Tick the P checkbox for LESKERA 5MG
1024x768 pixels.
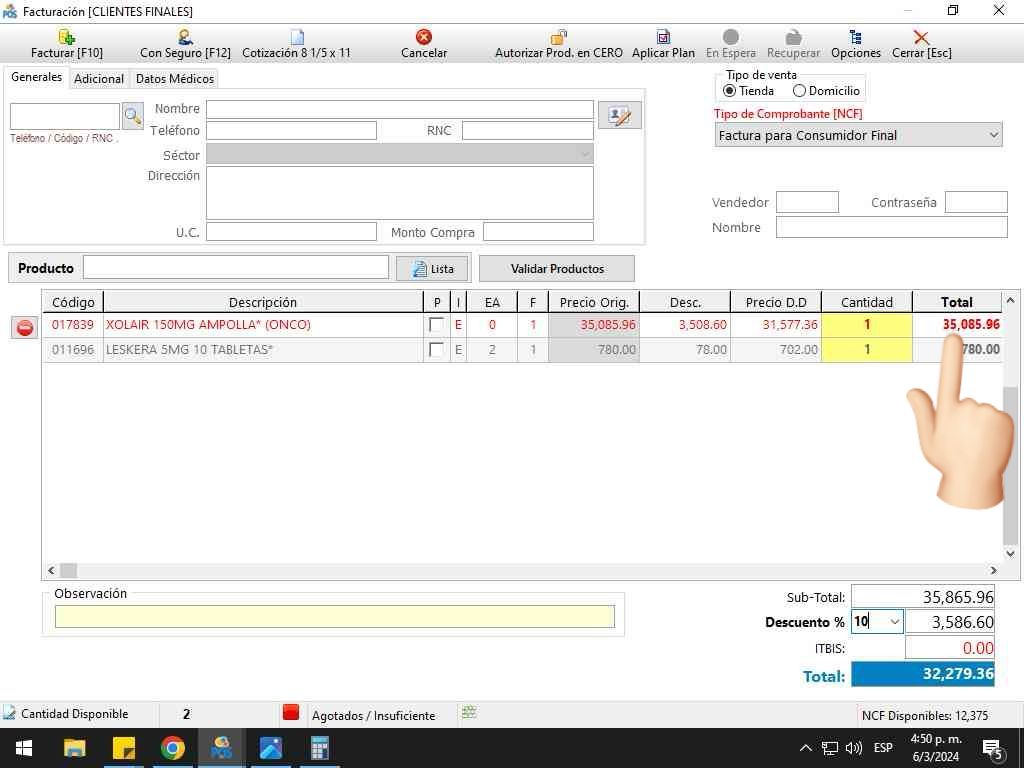pyautogui.click(x=436, y=350)
